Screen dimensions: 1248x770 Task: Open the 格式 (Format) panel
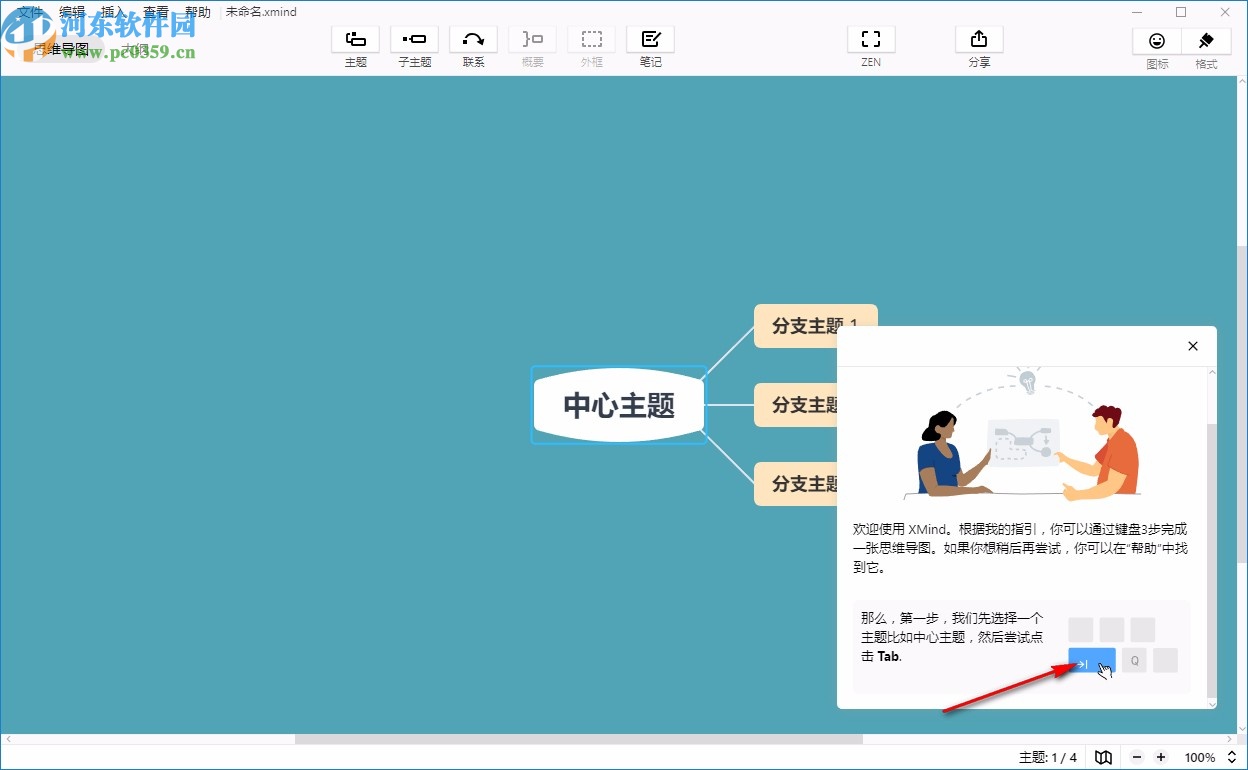click(x=1205, y=44)
